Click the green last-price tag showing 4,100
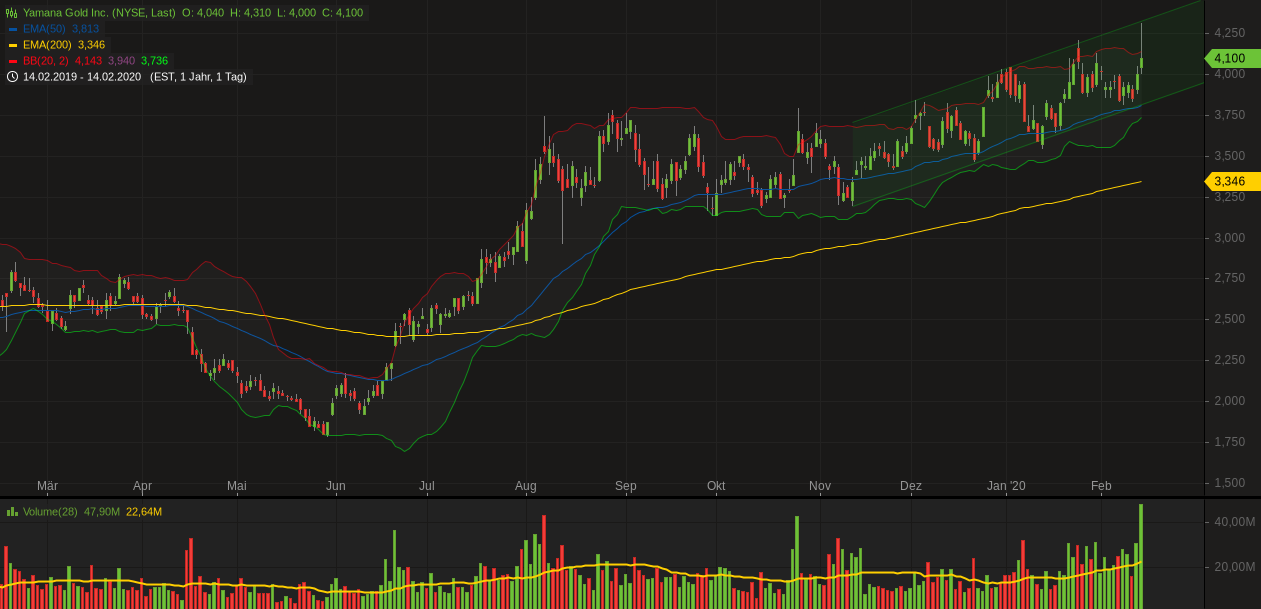 1232,58
